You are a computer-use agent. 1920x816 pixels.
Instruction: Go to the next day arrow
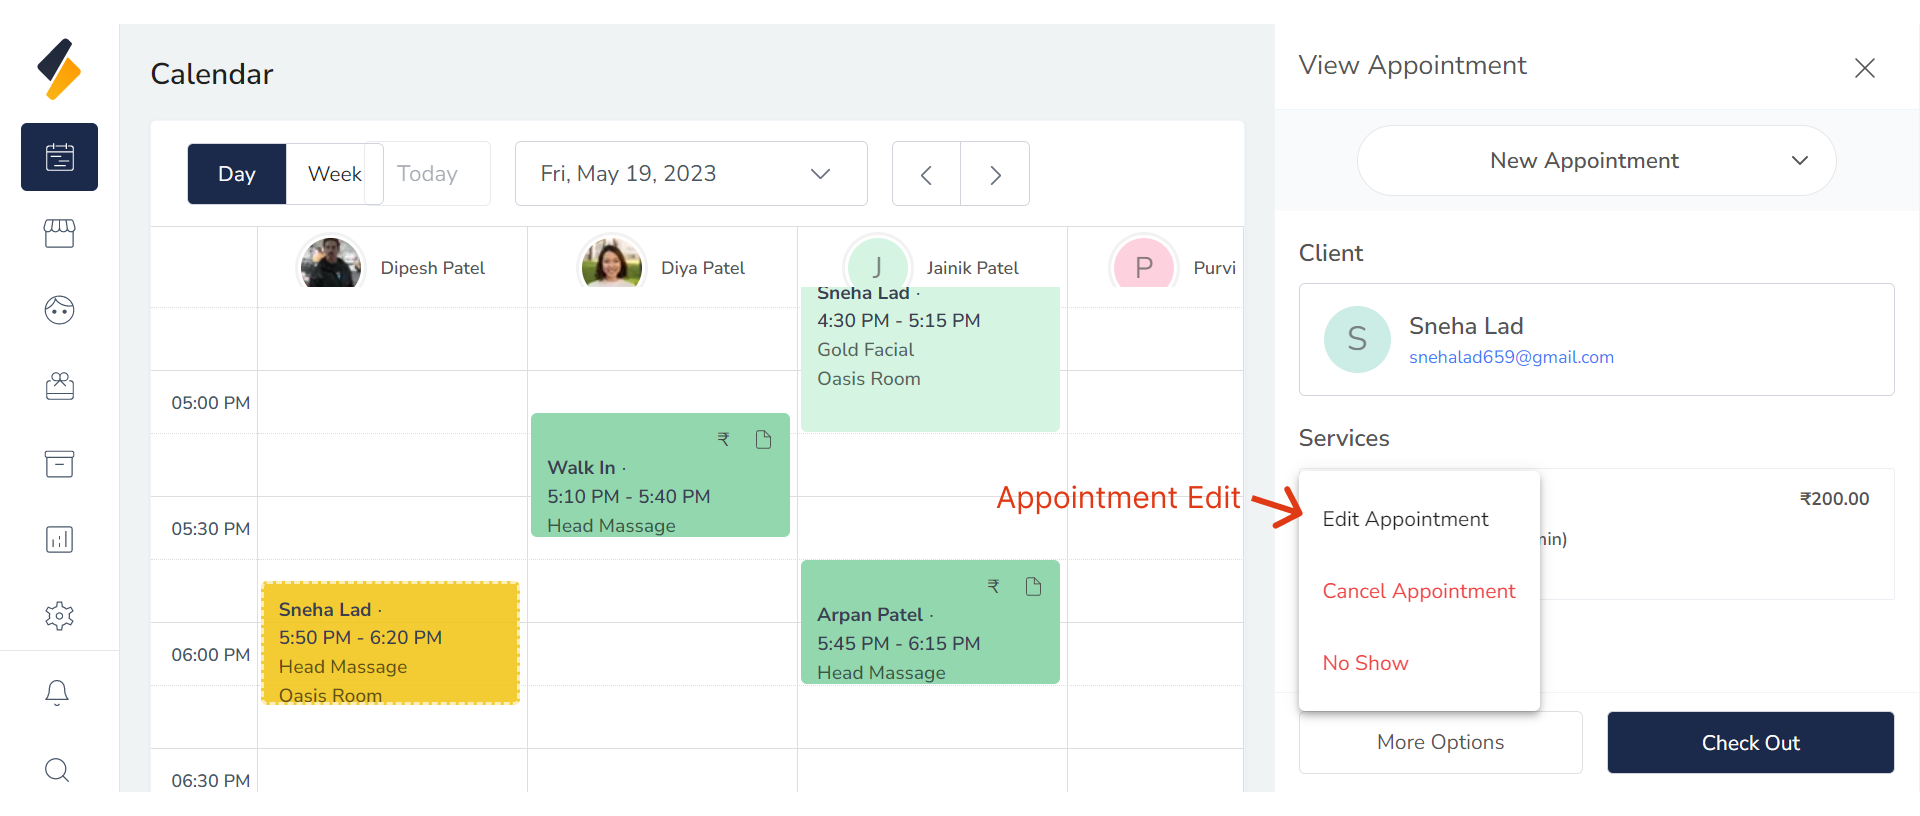click(x=995, y=175)
